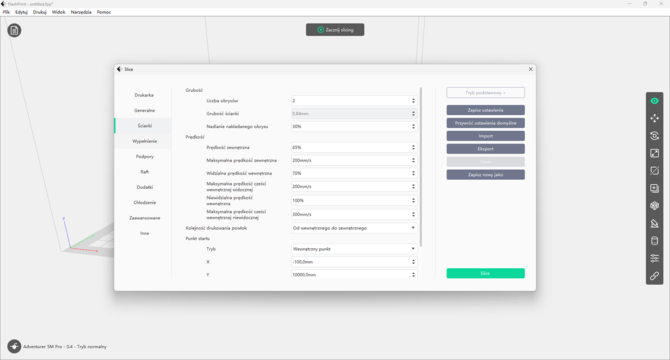The height and width of the screenshot is (360, 670).
Task: Click Przywróć ustawienia domyślne button
Action: click(x=485, y=123)
